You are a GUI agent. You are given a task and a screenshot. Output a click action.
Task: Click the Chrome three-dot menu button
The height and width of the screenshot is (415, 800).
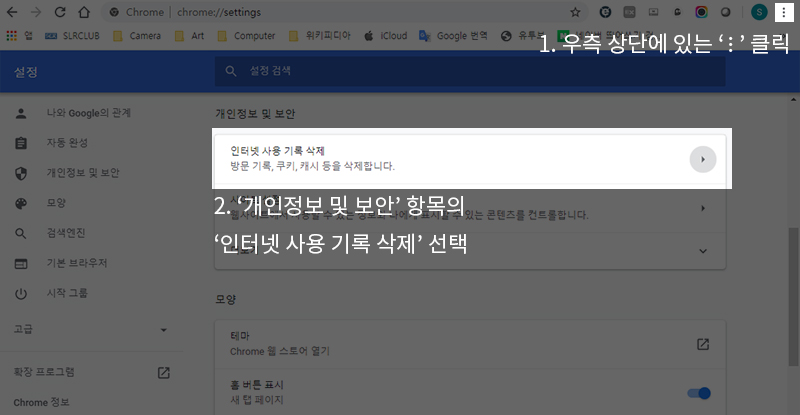point(783,12)
